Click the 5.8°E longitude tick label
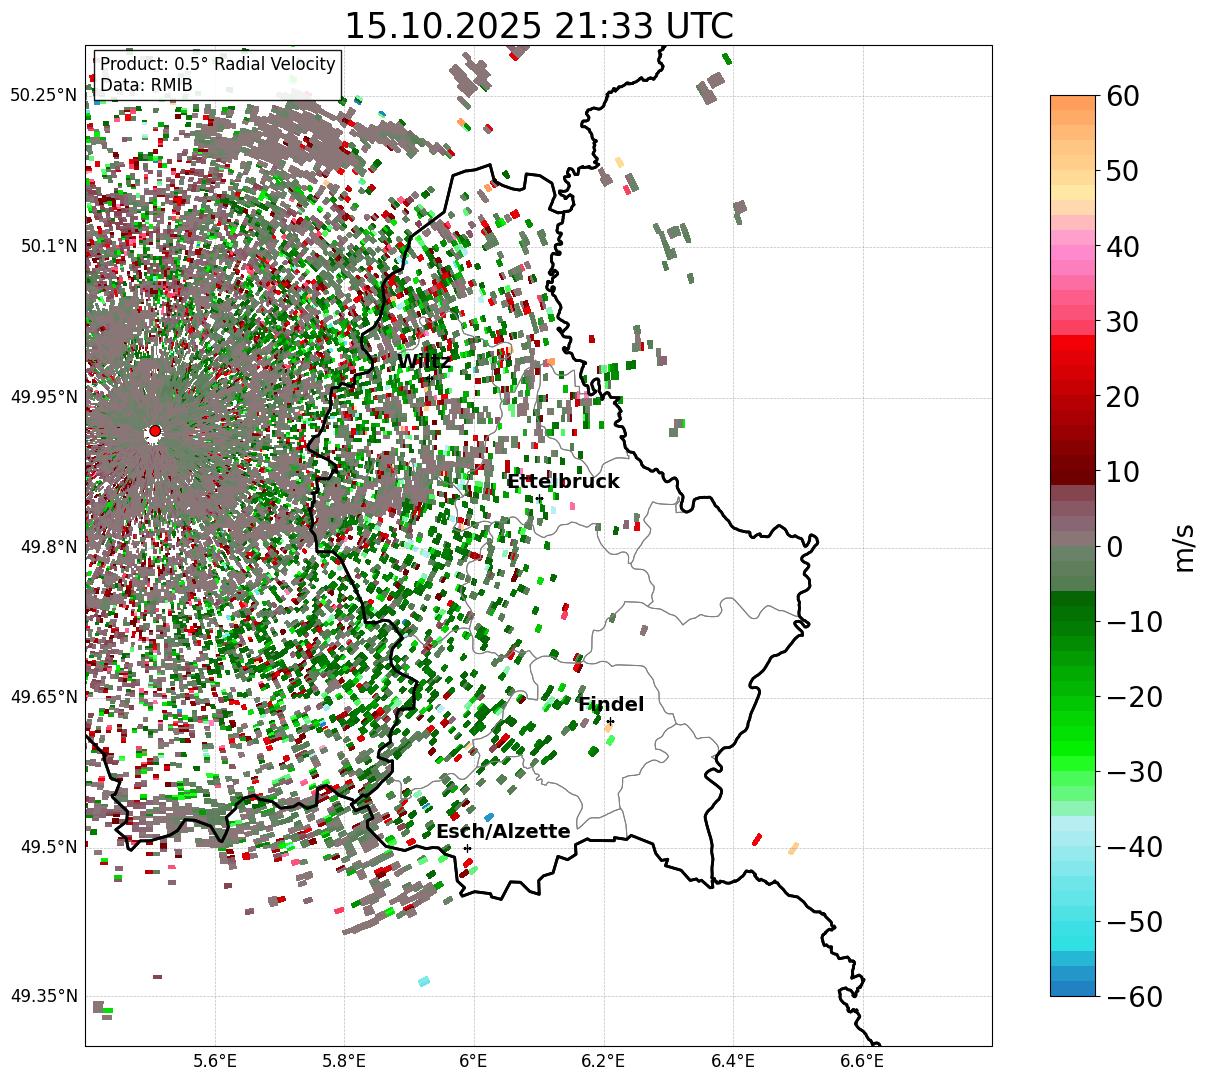This screenshot has width=1207, height=1081. (x=344, y=1061)
